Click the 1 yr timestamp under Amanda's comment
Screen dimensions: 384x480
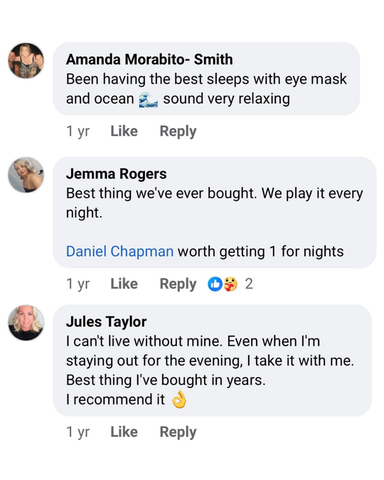tap(78, 131)
